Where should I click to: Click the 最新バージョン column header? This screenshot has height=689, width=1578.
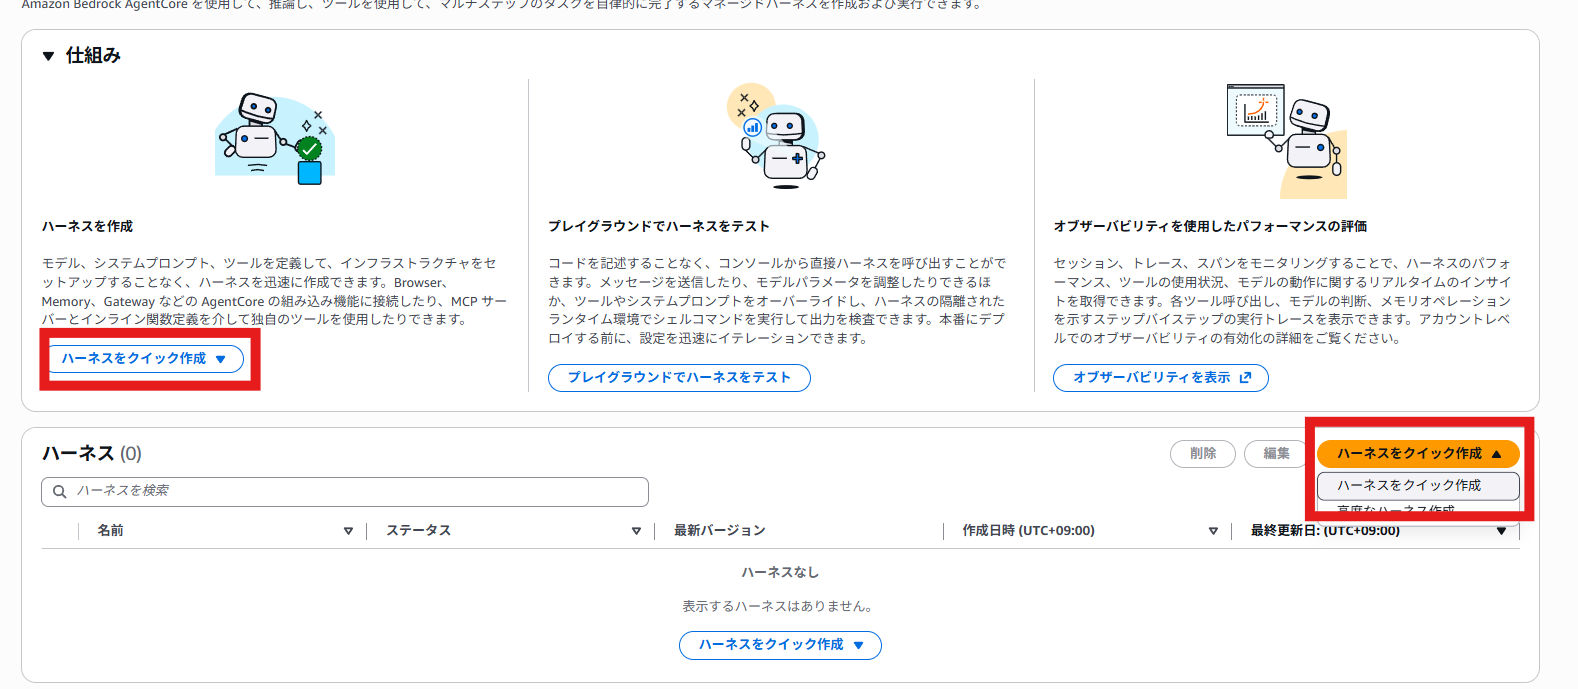click(x=719, y=531)
